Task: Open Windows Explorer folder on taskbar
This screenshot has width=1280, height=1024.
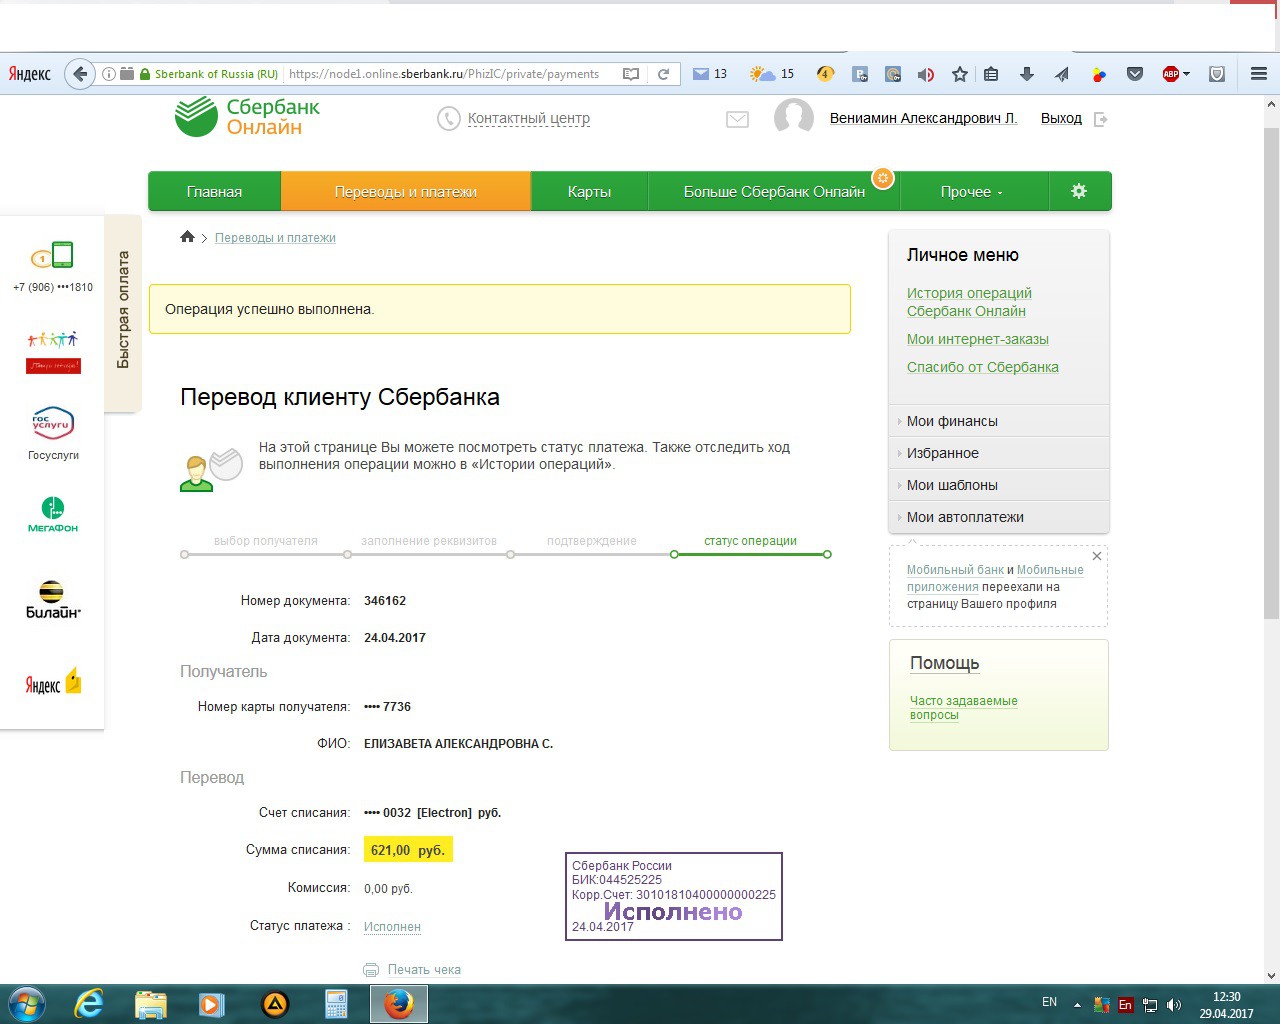Action: [151, 1004]
